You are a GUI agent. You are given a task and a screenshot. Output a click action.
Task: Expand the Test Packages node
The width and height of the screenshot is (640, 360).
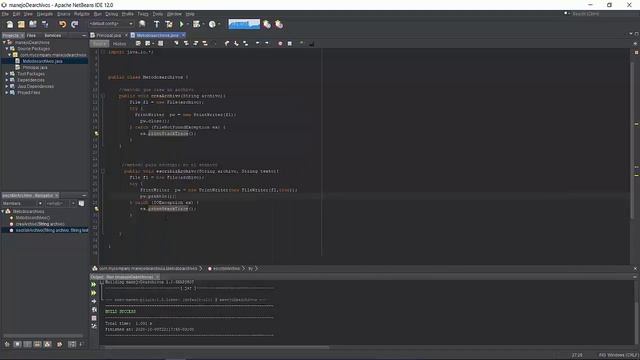(7, 74)
